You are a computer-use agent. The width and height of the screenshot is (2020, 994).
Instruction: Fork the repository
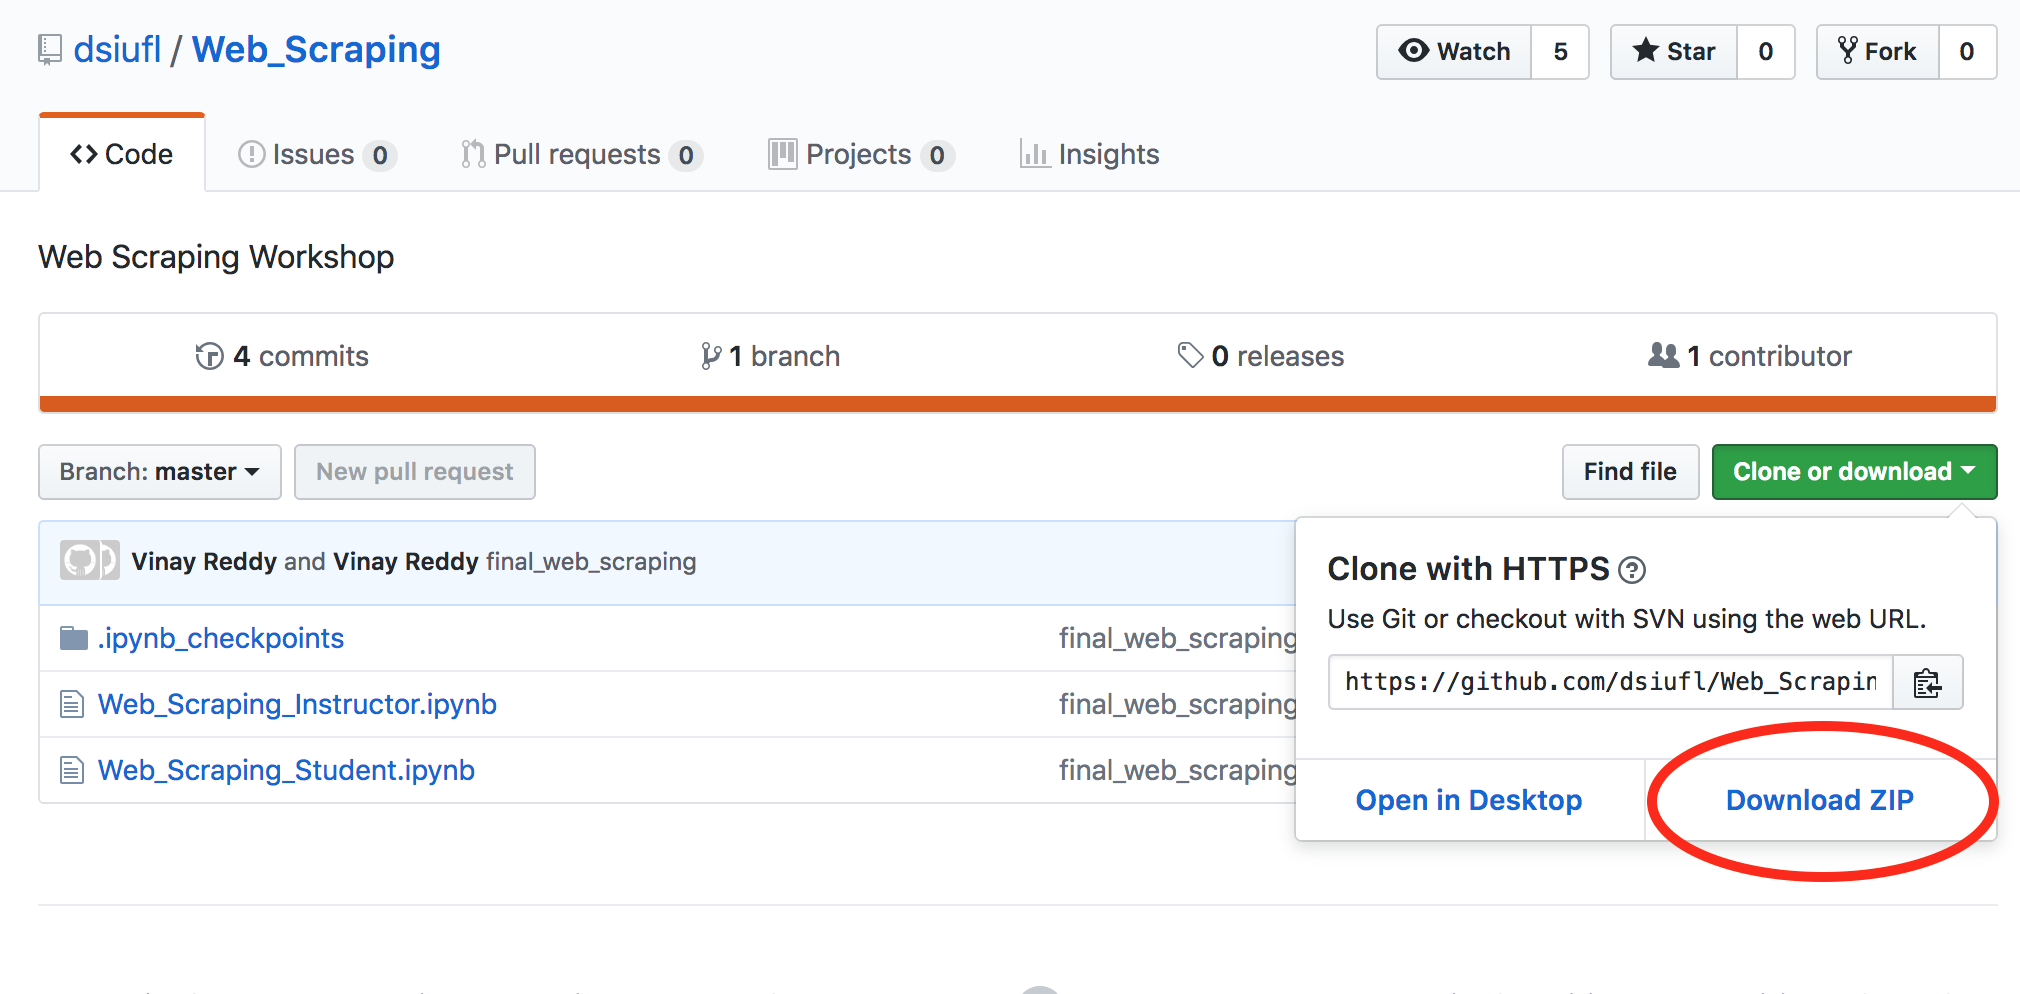[1877, 52]
